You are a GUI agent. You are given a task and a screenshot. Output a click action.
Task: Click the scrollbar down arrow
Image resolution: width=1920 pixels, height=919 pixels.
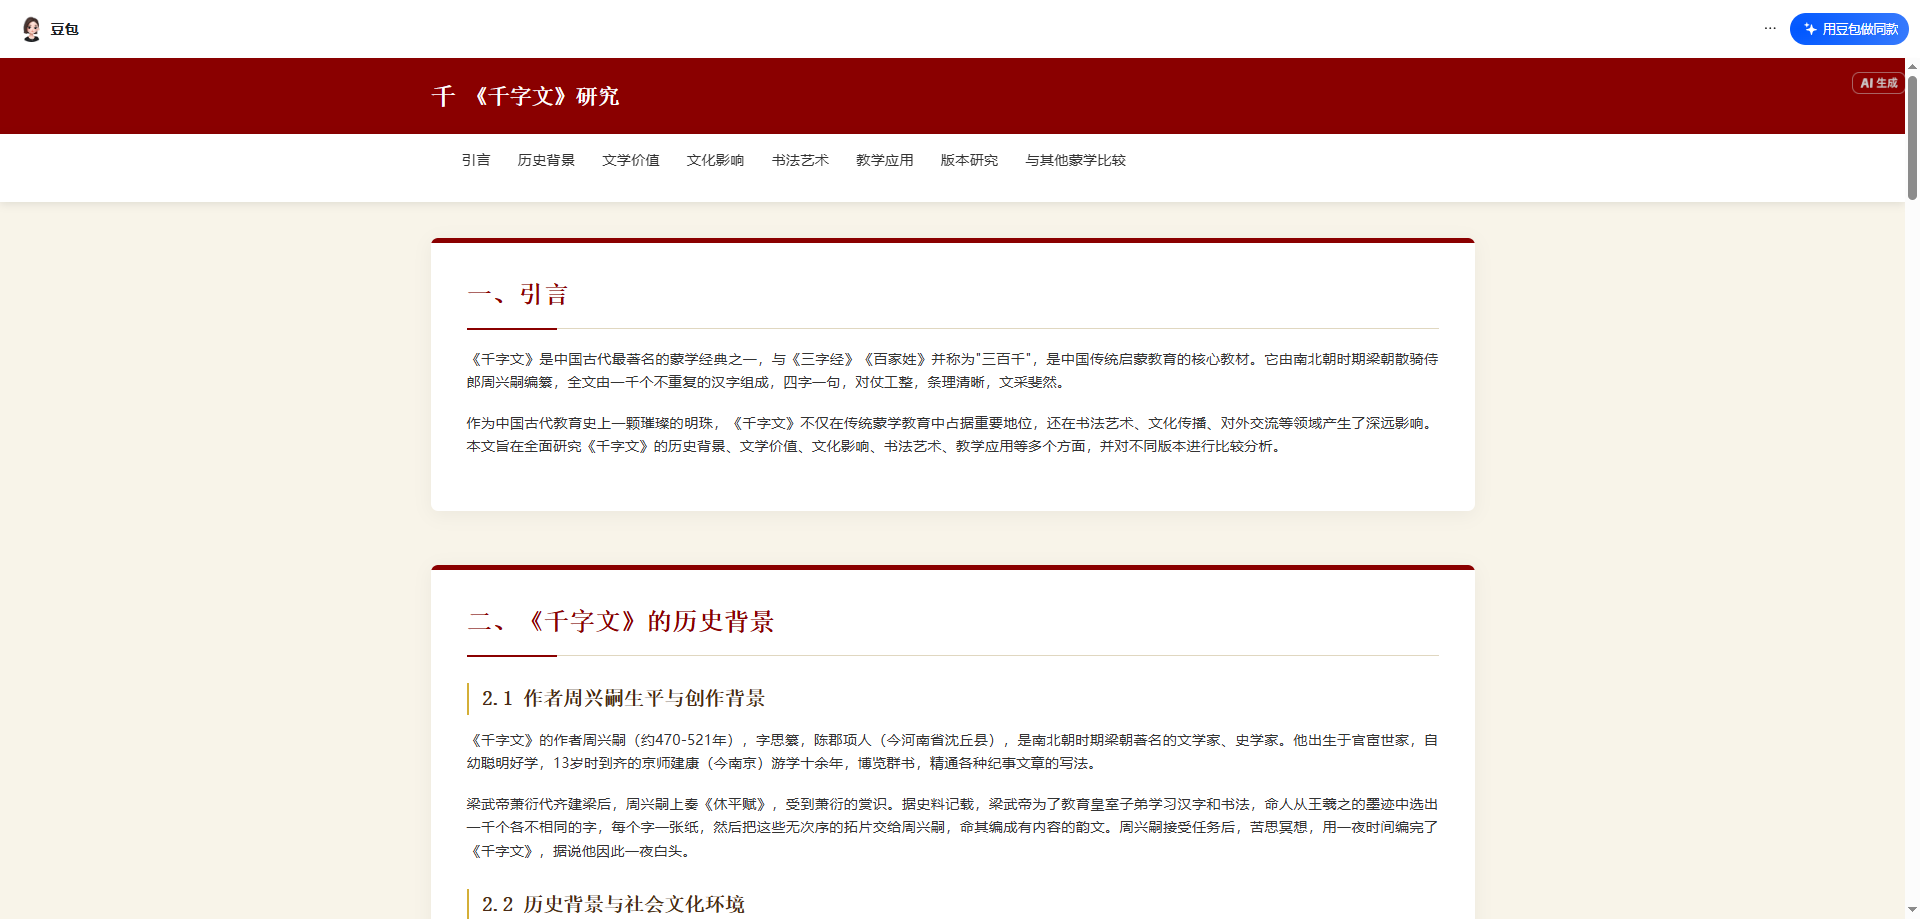pos(1912,908)
